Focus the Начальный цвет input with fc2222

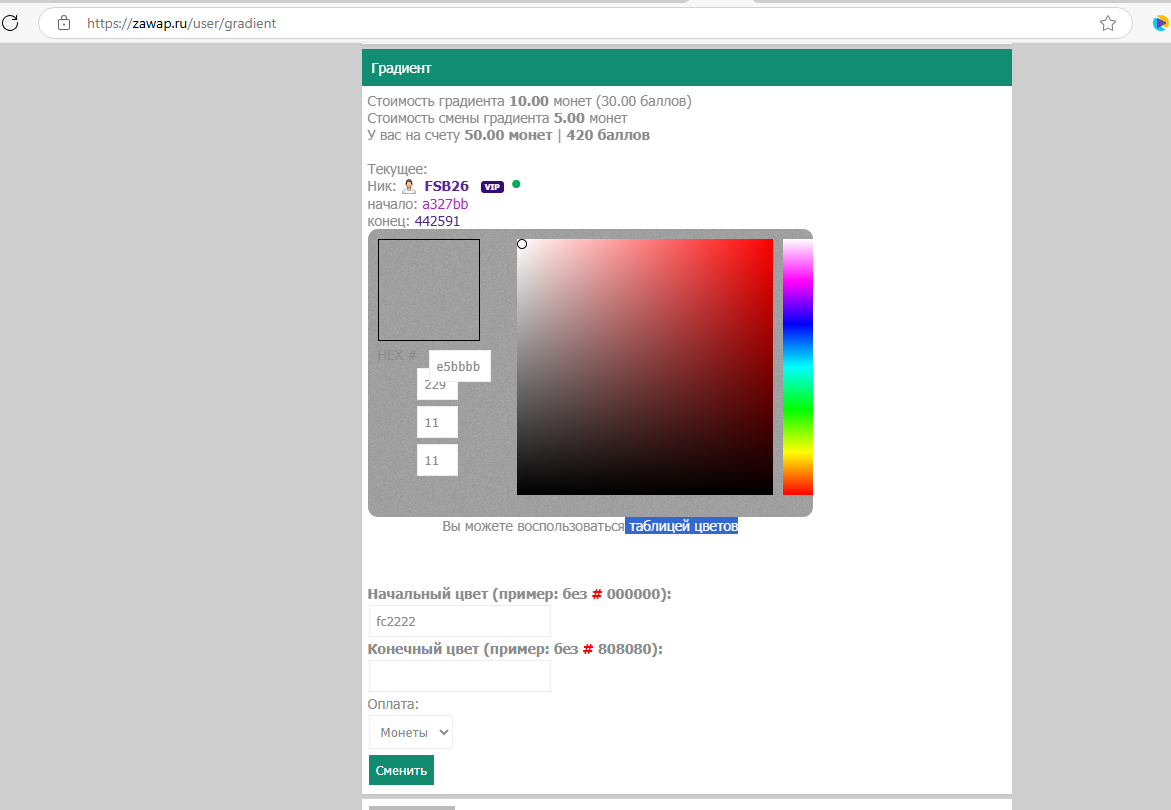coord(459,621)
